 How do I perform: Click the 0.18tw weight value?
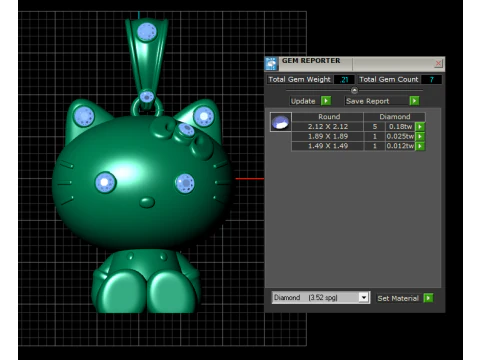tap(400, 127)
